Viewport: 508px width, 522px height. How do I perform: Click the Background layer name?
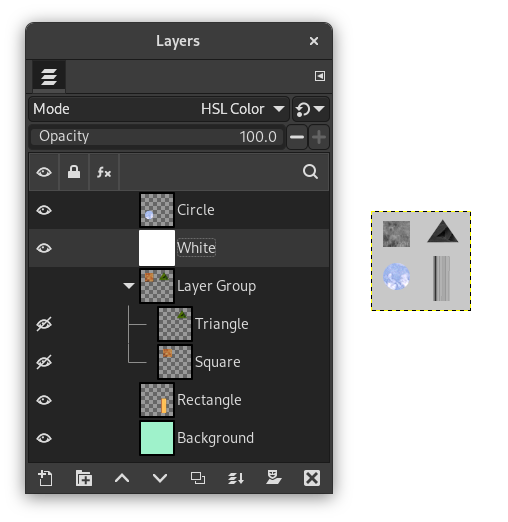click(216, 438)
